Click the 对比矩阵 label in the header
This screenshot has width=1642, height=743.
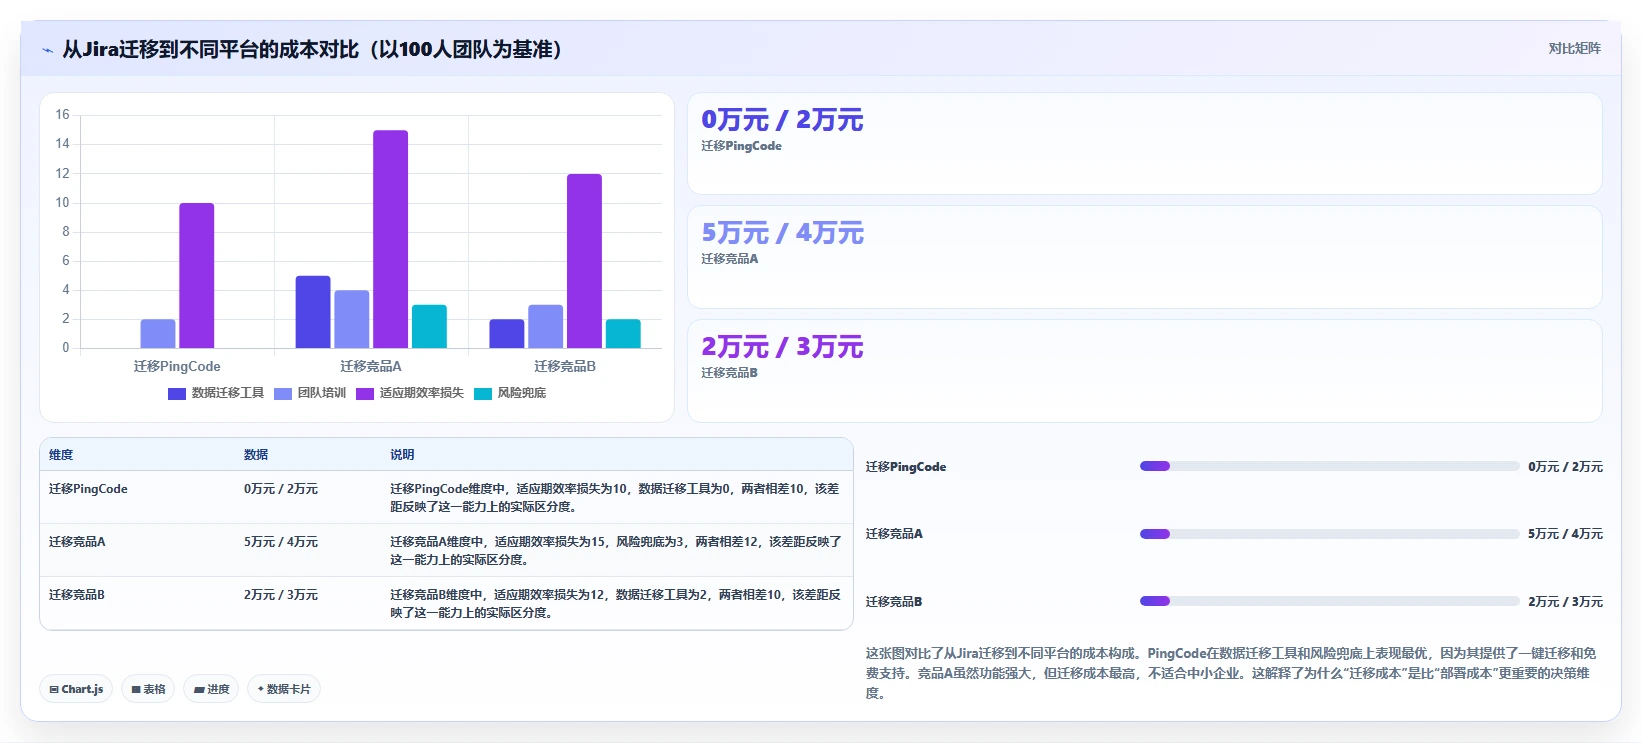pos(1574,48)
